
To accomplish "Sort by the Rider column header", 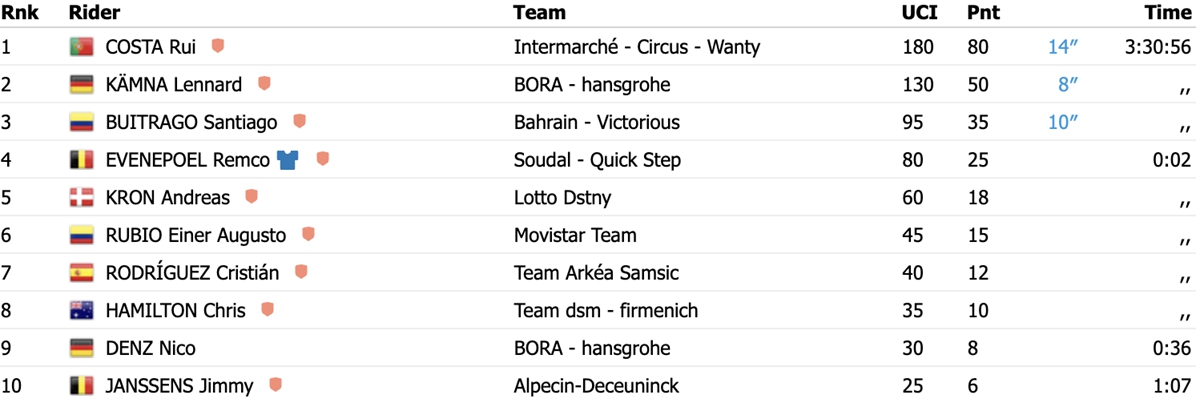I will pos(95,13).
